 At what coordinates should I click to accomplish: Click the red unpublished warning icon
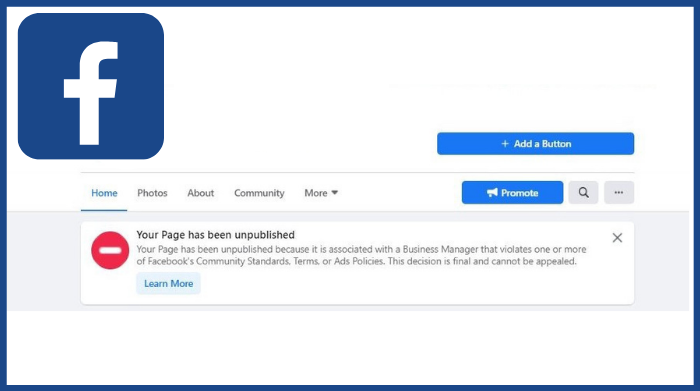tap(110, 250)
